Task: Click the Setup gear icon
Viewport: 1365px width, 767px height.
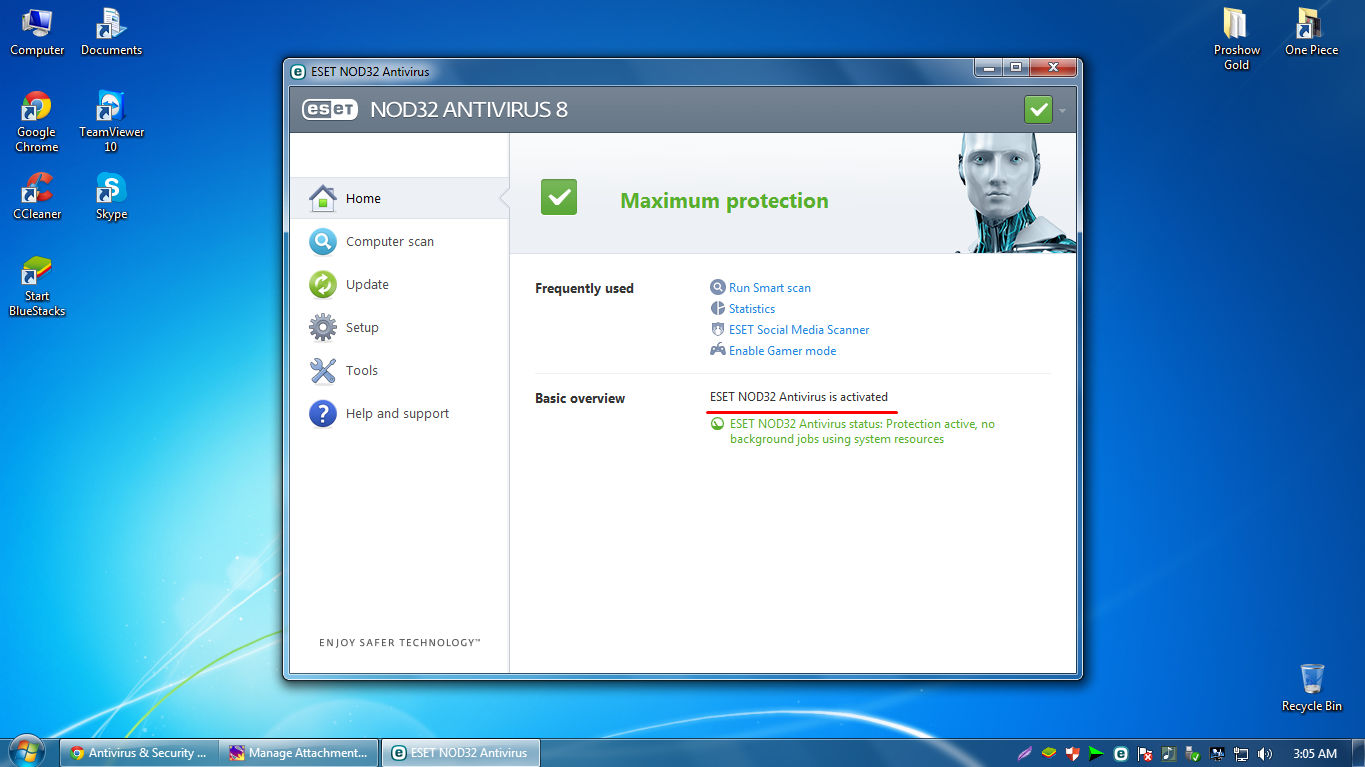Action: tap(323, 327)
